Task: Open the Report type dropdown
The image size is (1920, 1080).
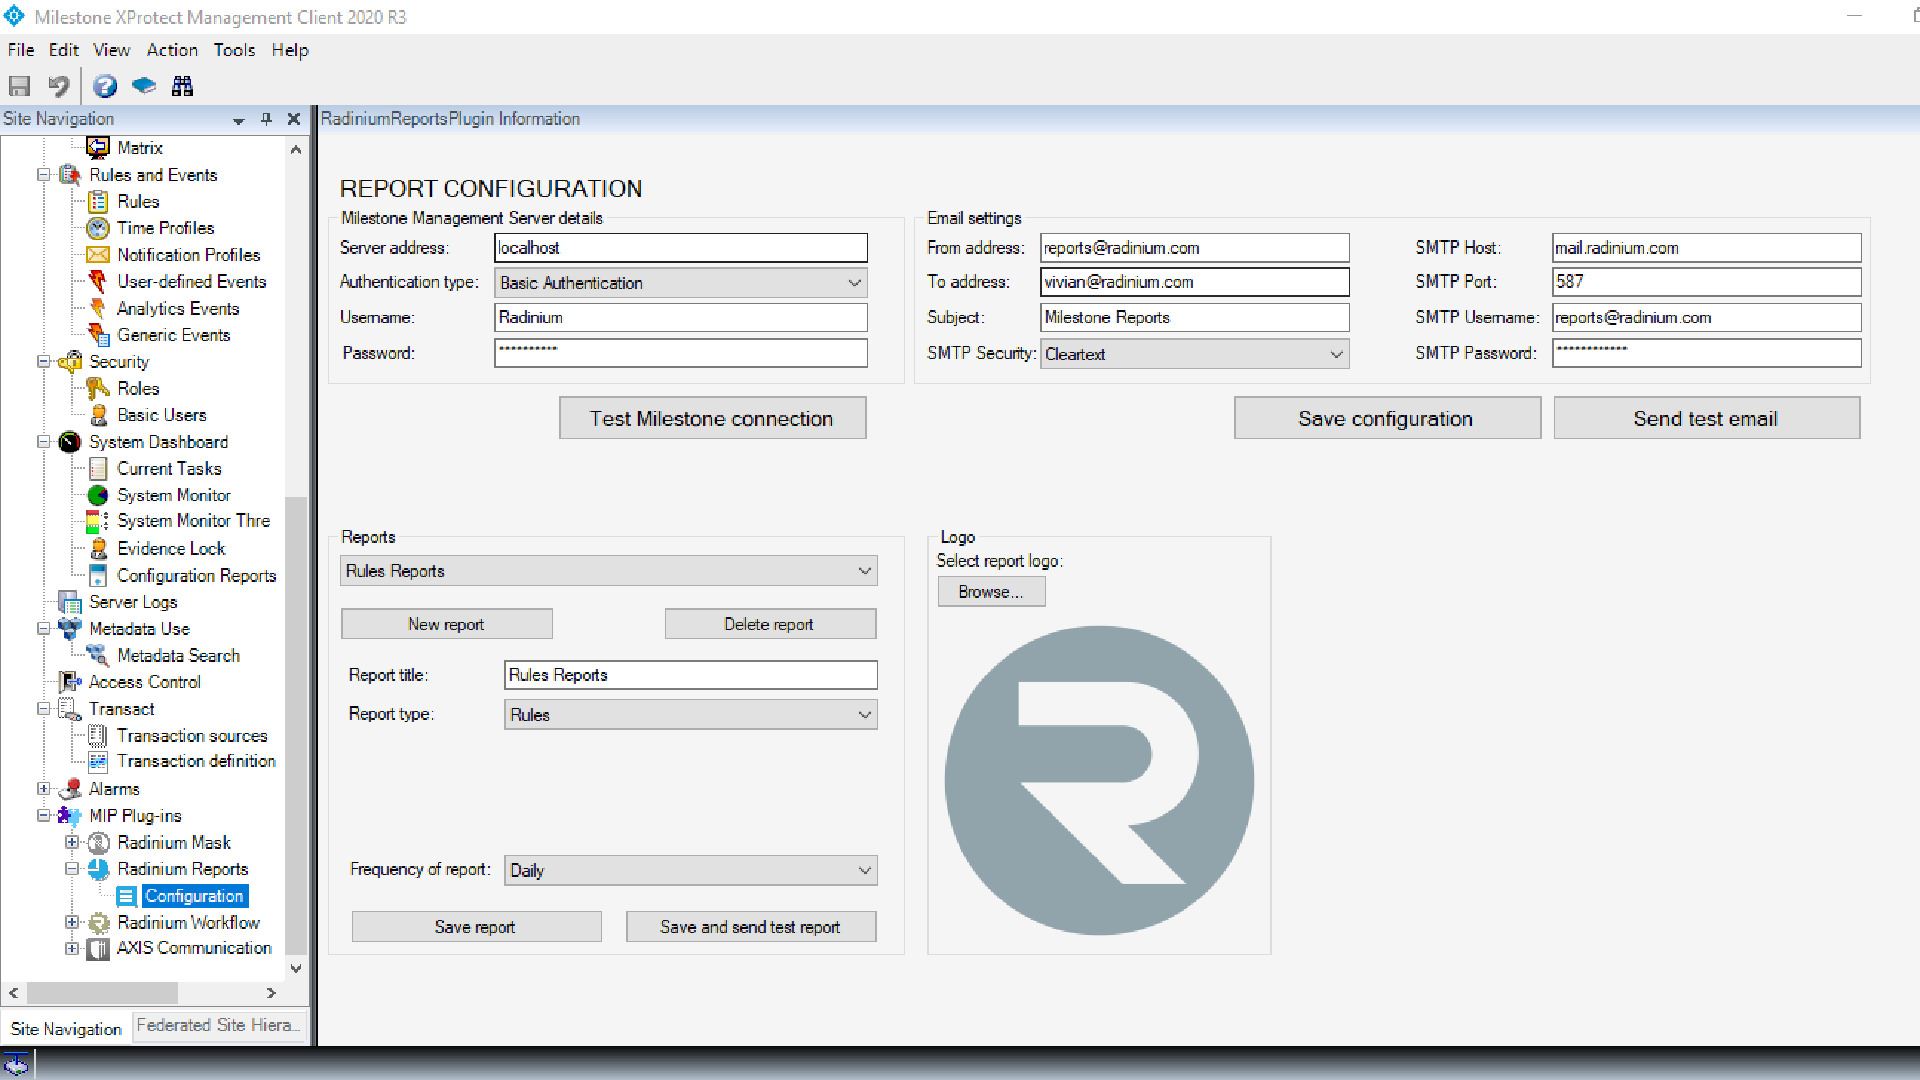Action: (x=864, y=715)
